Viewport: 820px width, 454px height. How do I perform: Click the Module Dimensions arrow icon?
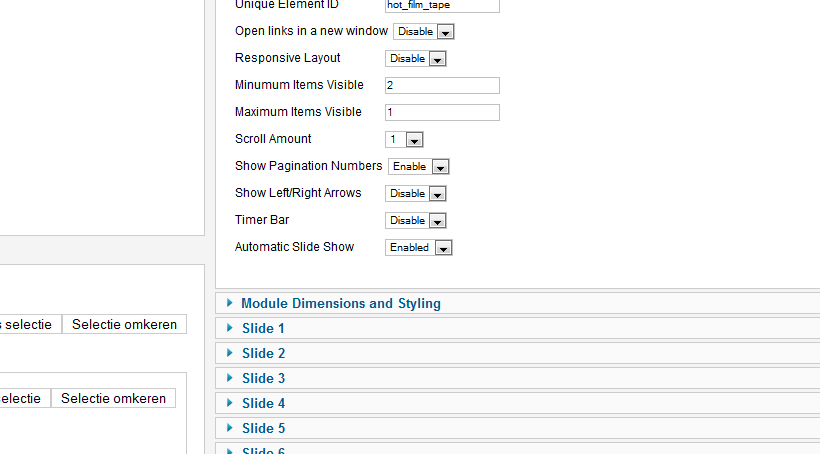tap(230, 303)
